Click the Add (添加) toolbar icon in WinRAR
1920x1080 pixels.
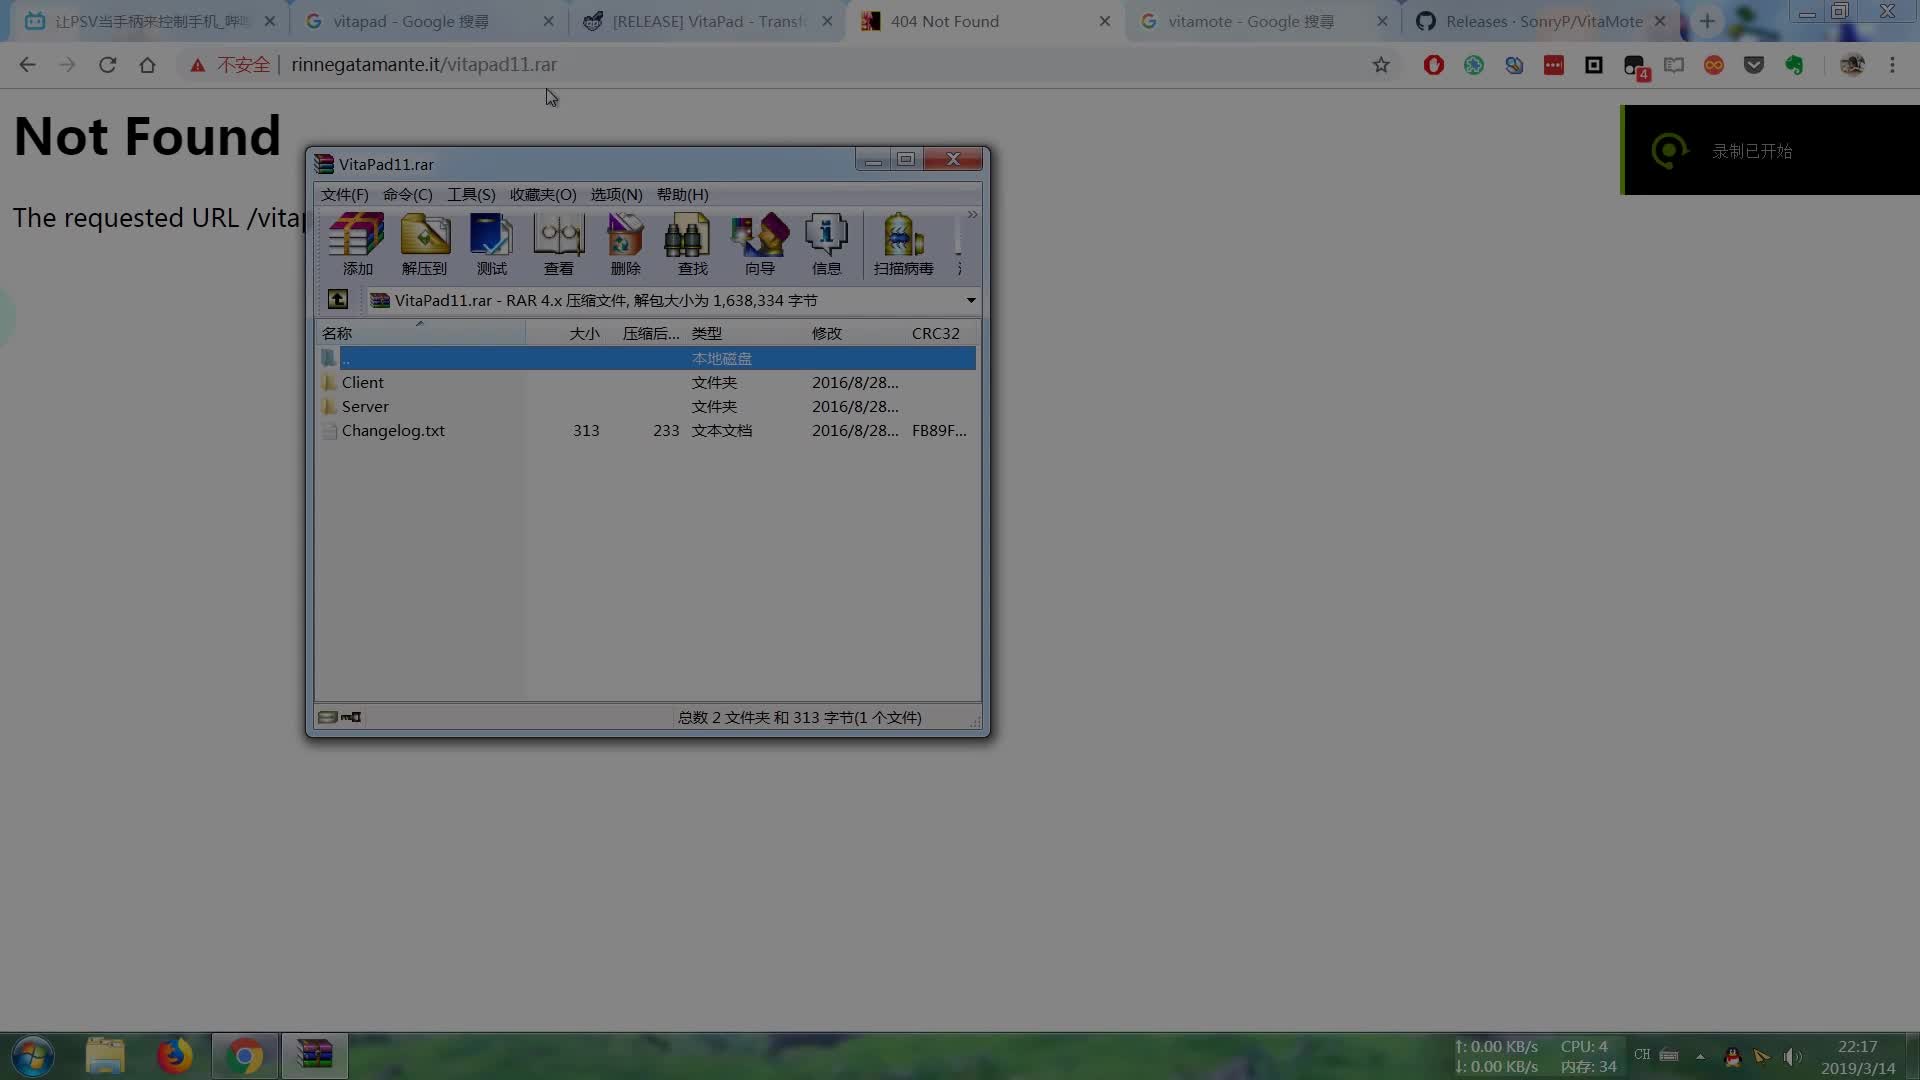(357, 244)
